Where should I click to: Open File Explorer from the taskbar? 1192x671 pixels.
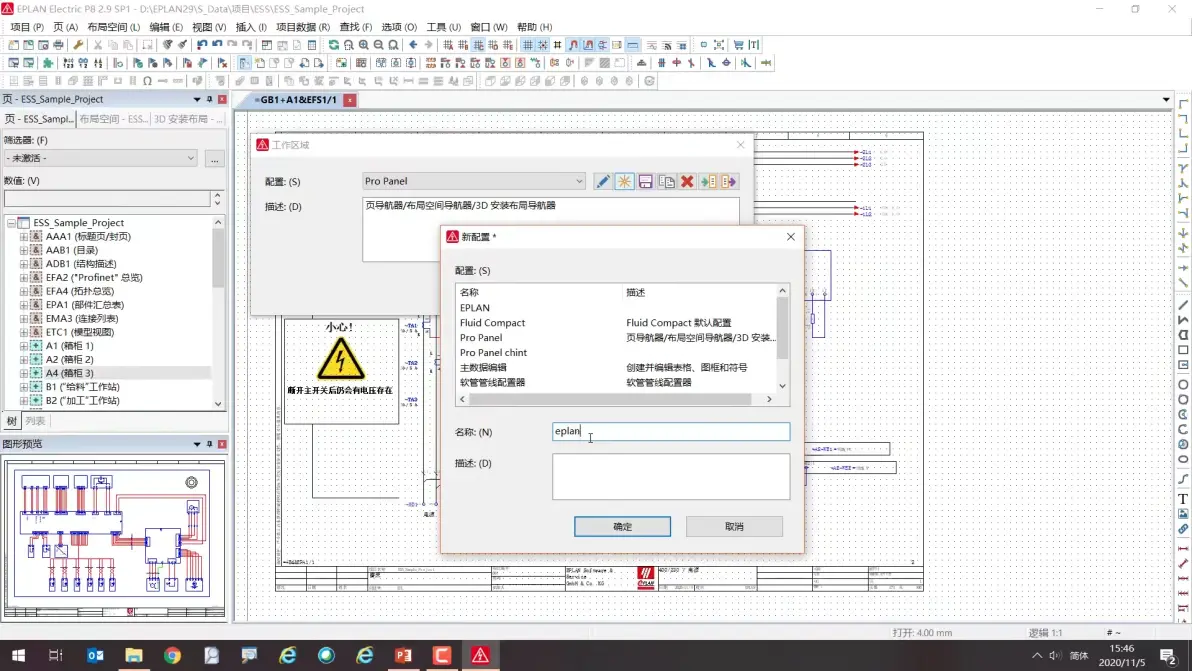tap(134, 655)
